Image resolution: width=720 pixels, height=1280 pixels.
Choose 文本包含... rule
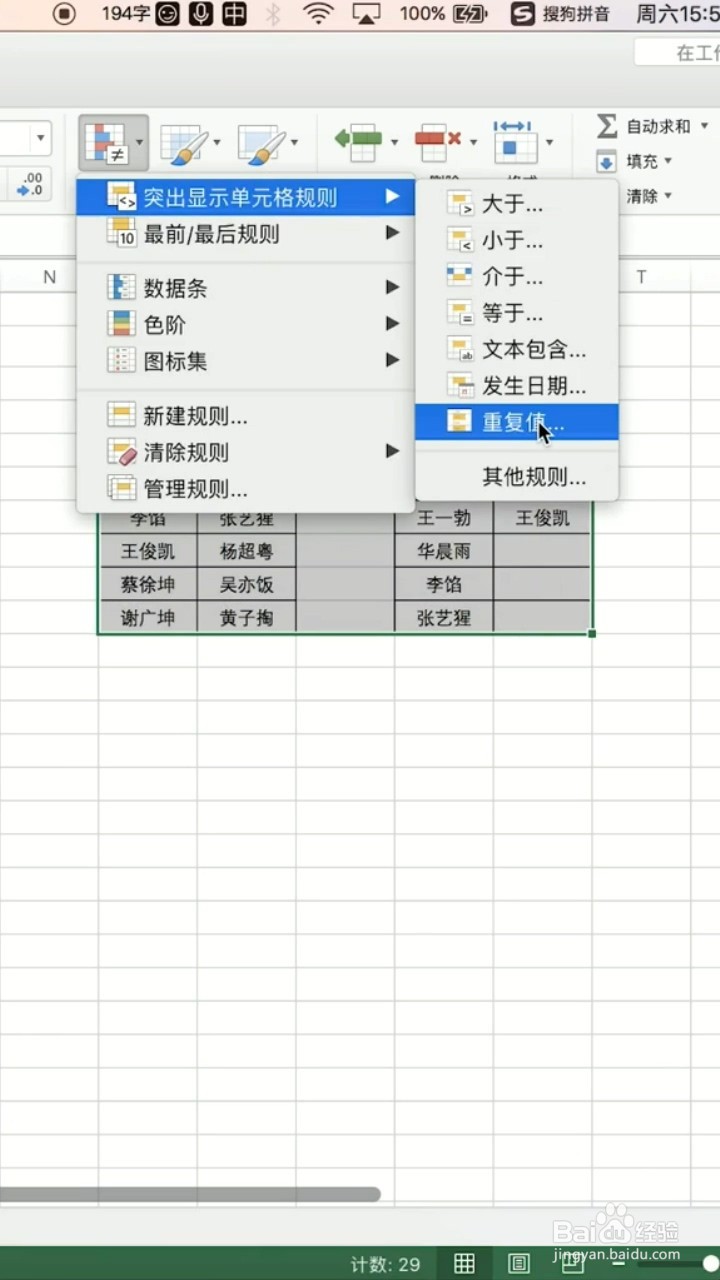pyautogui.click(x=517, y=349)
